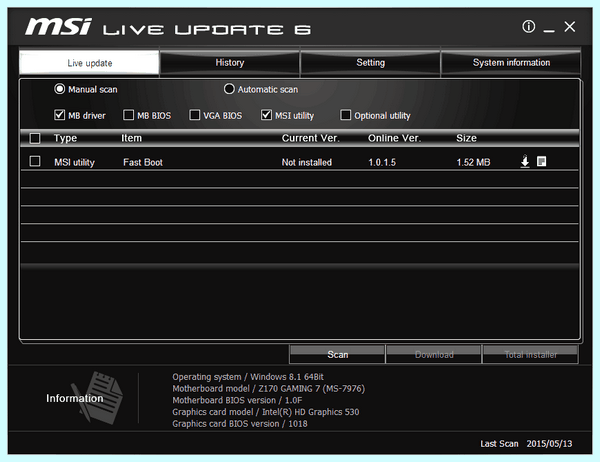600x462 pixels.
Task: Switch to the Live update tab
Action: [x=89, y=62]
